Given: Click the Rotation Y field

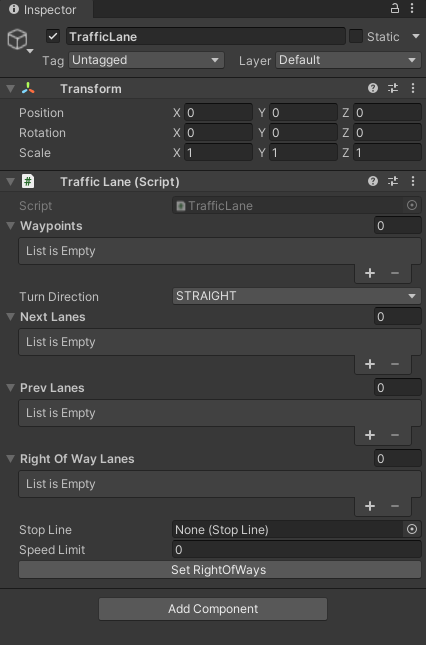Looking at the screenshot, I should click(x=303, y=132).
